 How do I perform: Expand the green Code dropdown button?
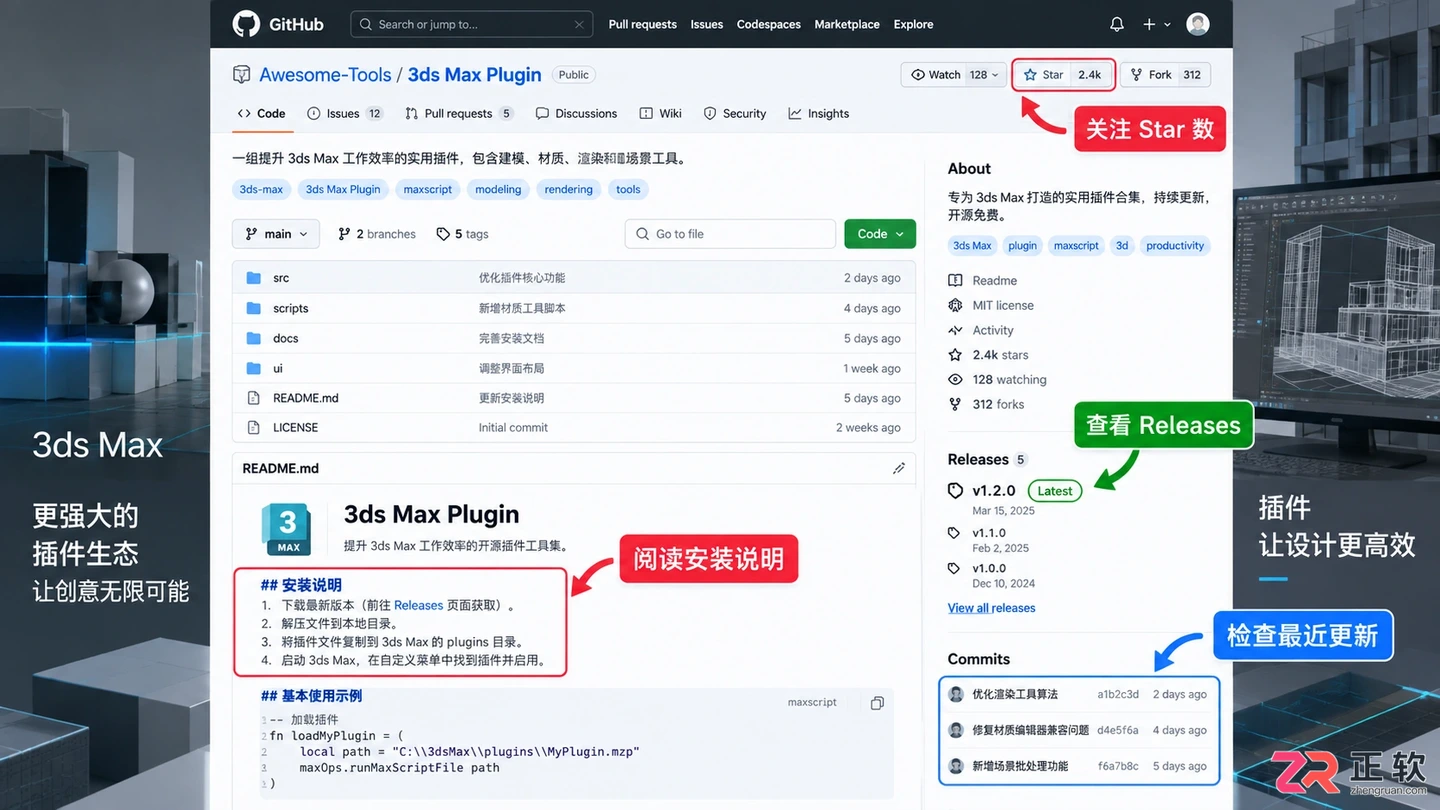[880, 234]
